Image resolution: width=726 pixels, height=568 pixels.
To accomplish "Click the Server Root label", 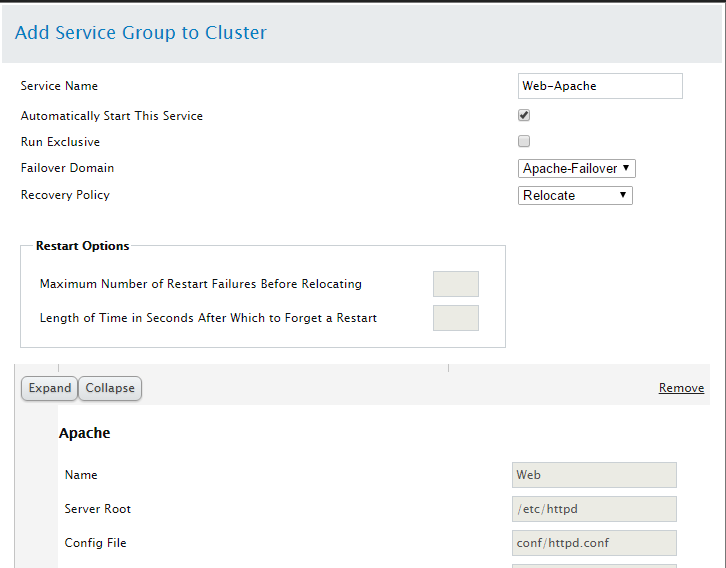I will (x=98, y=509).
